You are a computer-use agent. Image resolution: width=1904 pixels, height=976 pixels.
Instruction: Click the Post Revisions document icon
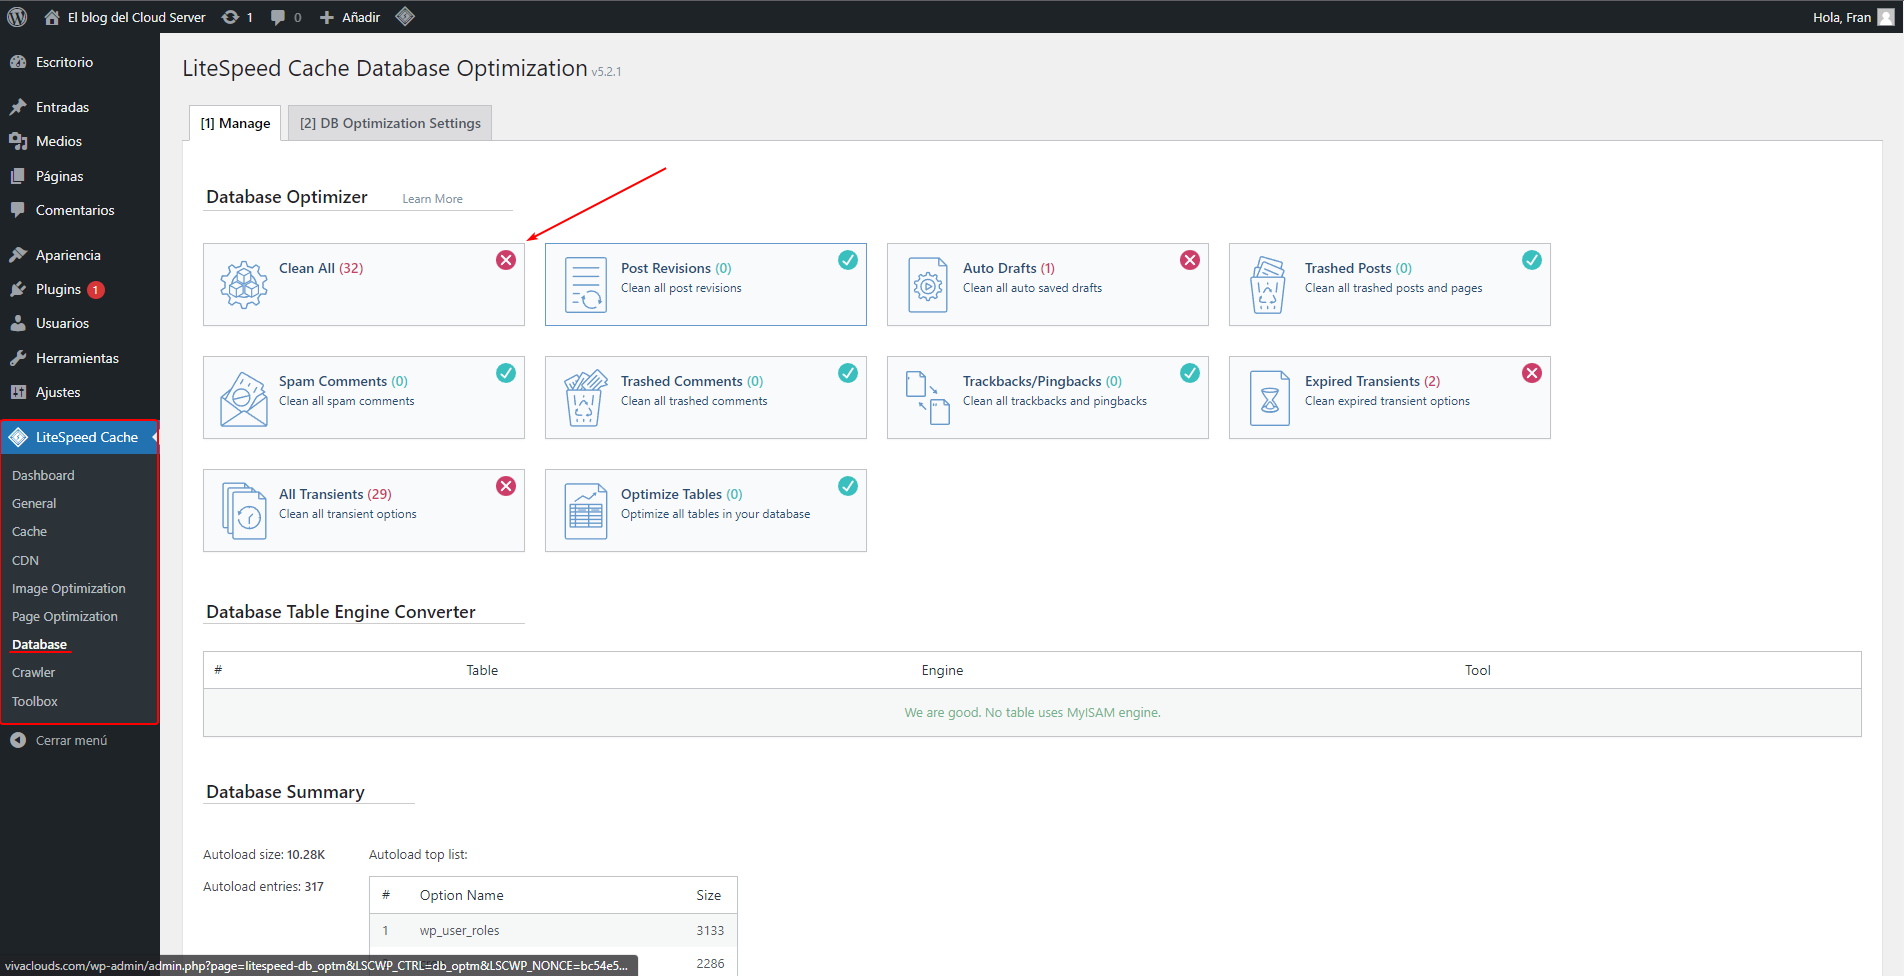pos(586,285)
